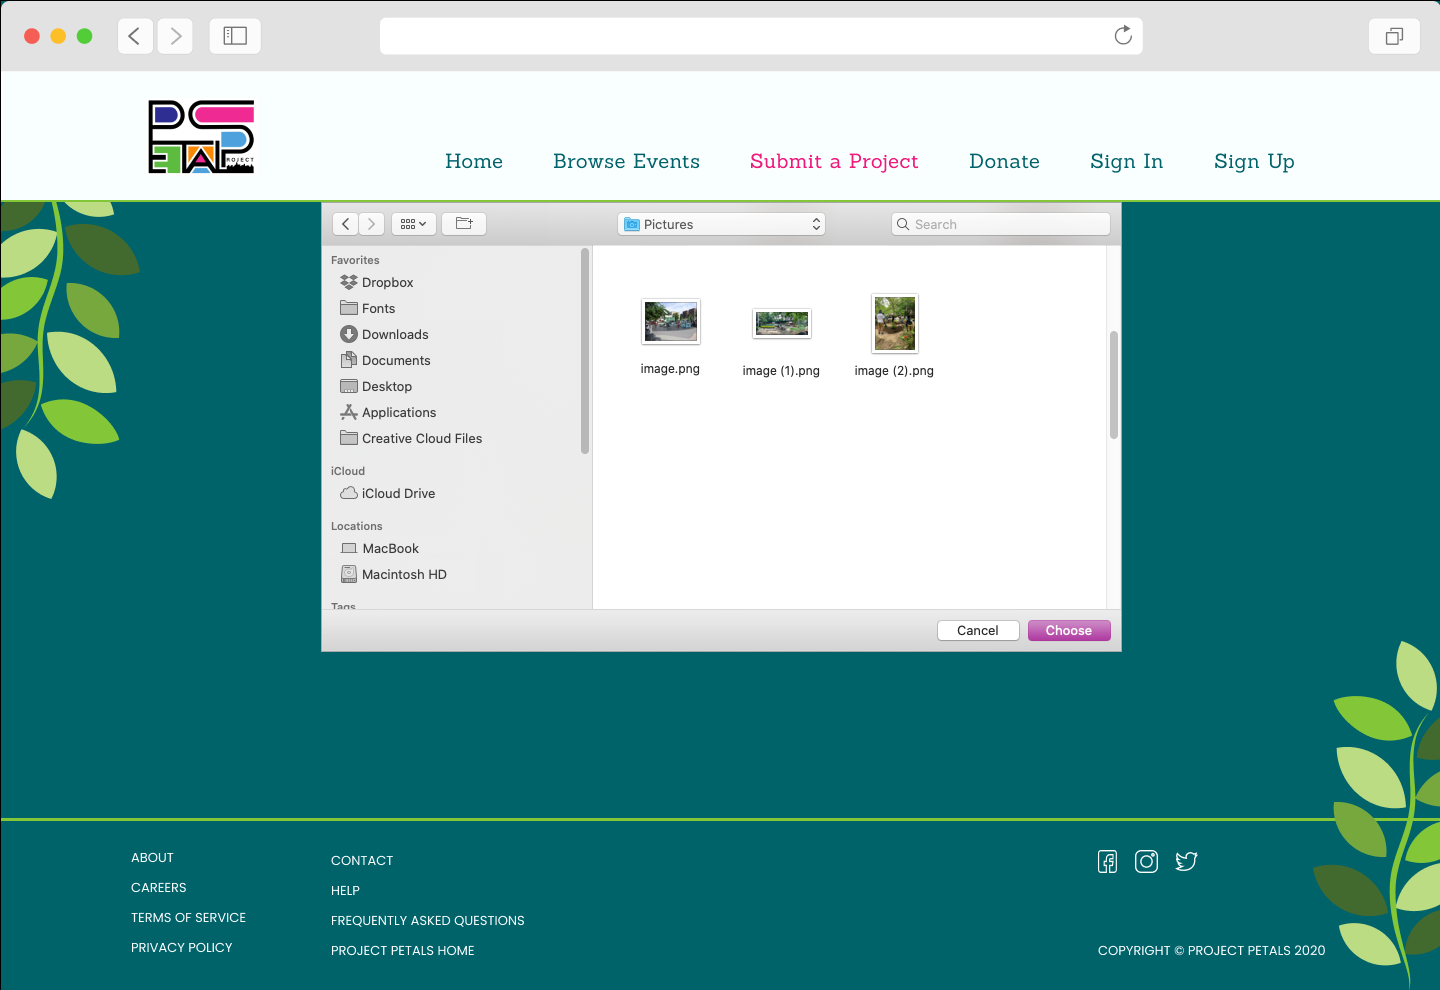
Task: Open the Instagram icon in footer
Action: coord(1147,862)
